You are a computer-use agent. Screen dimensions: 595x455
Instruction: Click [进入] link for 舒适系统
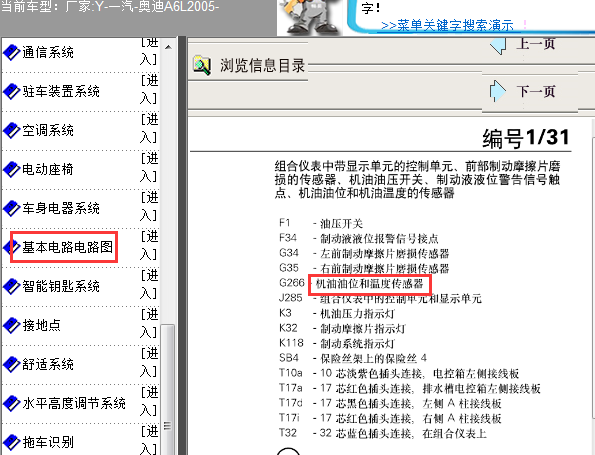[x=149, y=362]
